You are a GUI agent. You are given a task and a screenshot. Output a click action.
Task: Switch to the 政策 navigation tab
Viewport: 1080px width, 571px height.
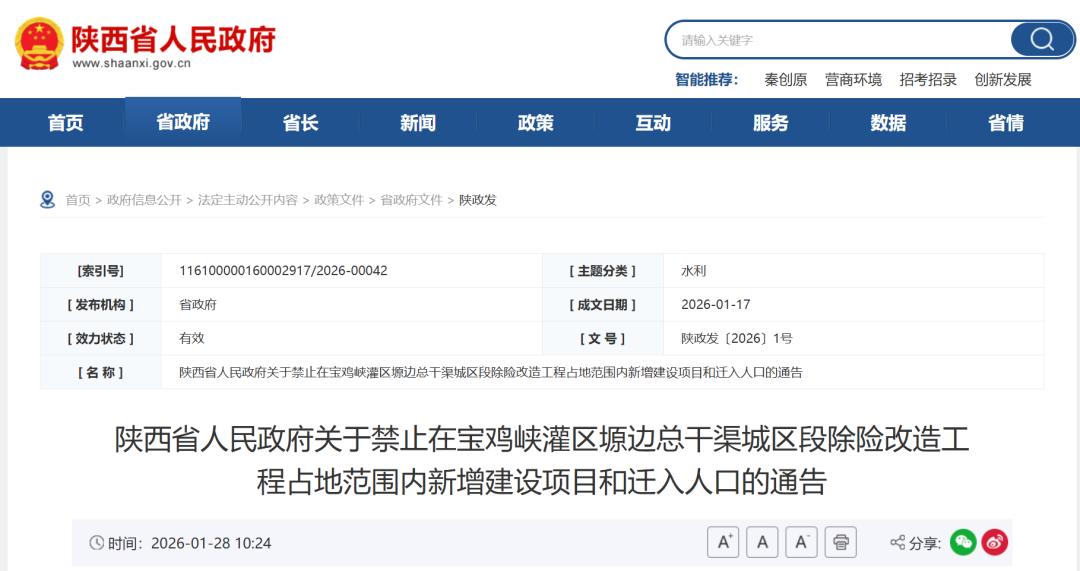536,123
